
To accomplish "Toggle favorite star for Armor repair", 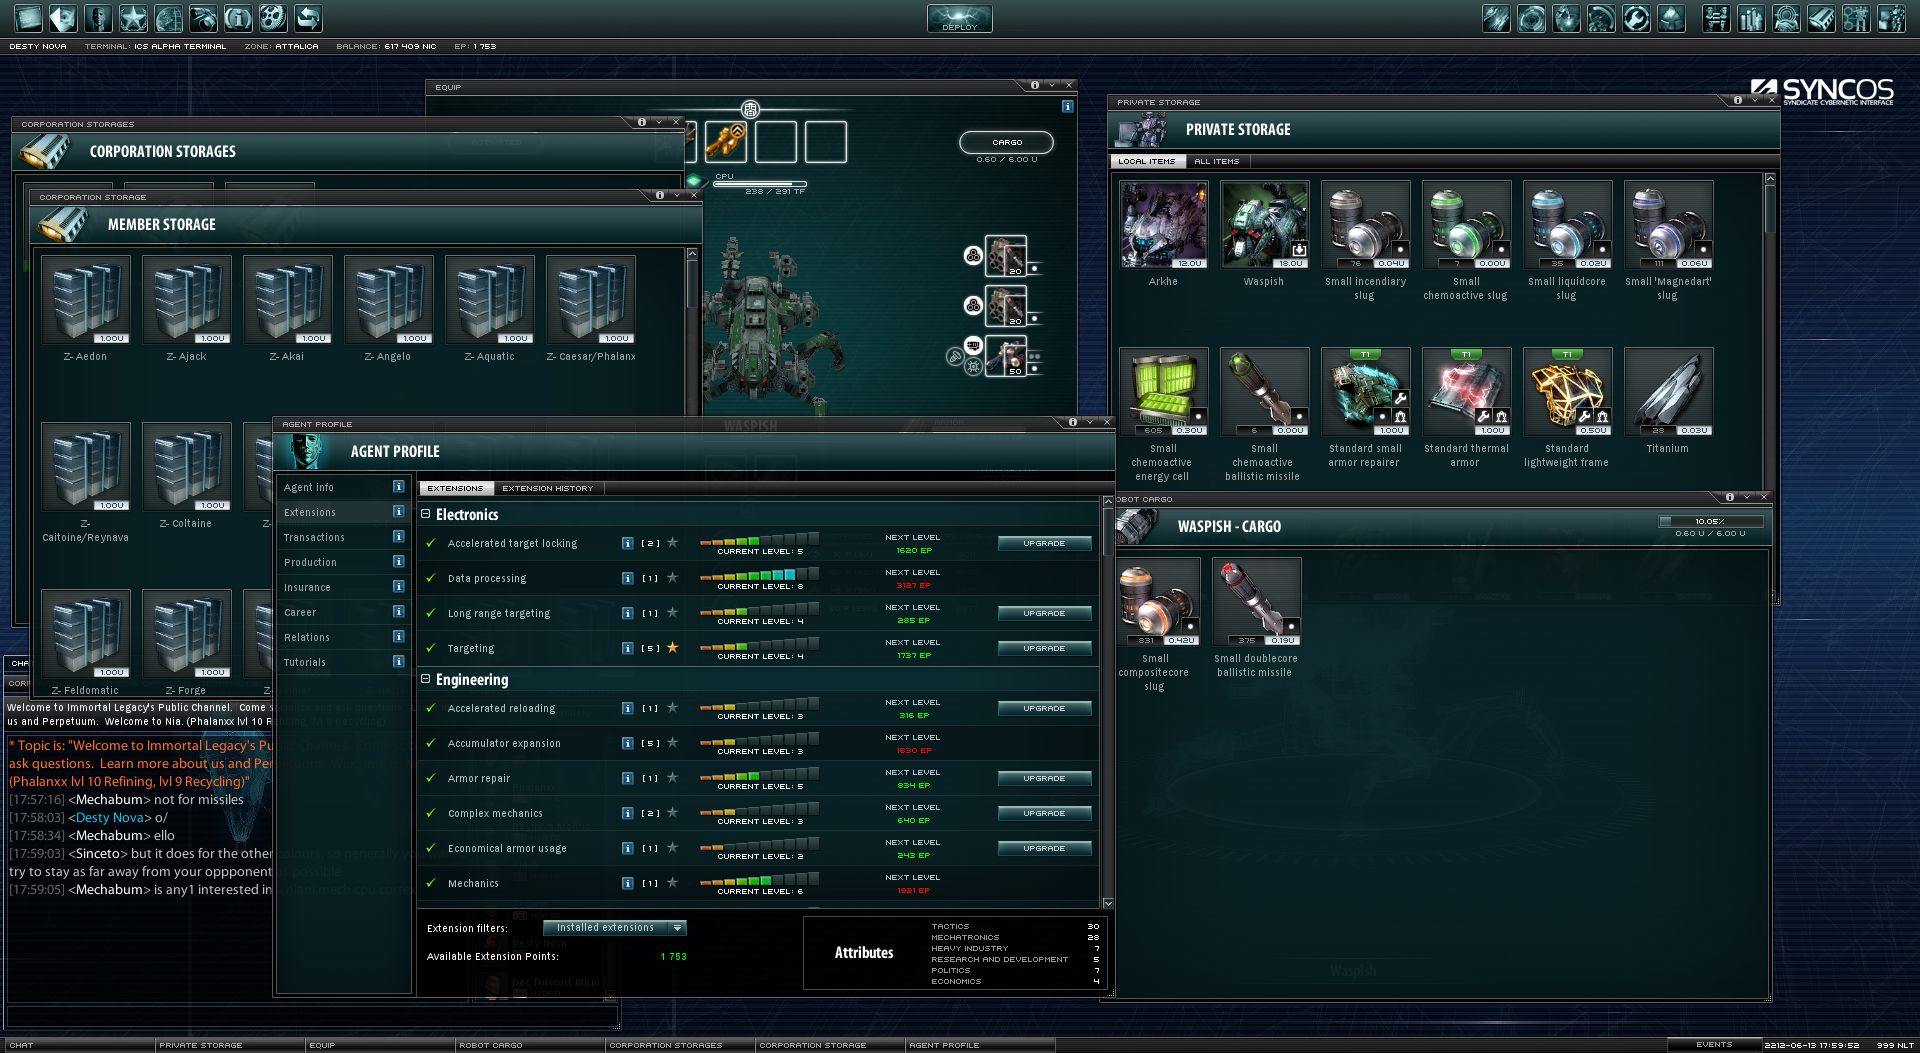I will tap(673, 778).
